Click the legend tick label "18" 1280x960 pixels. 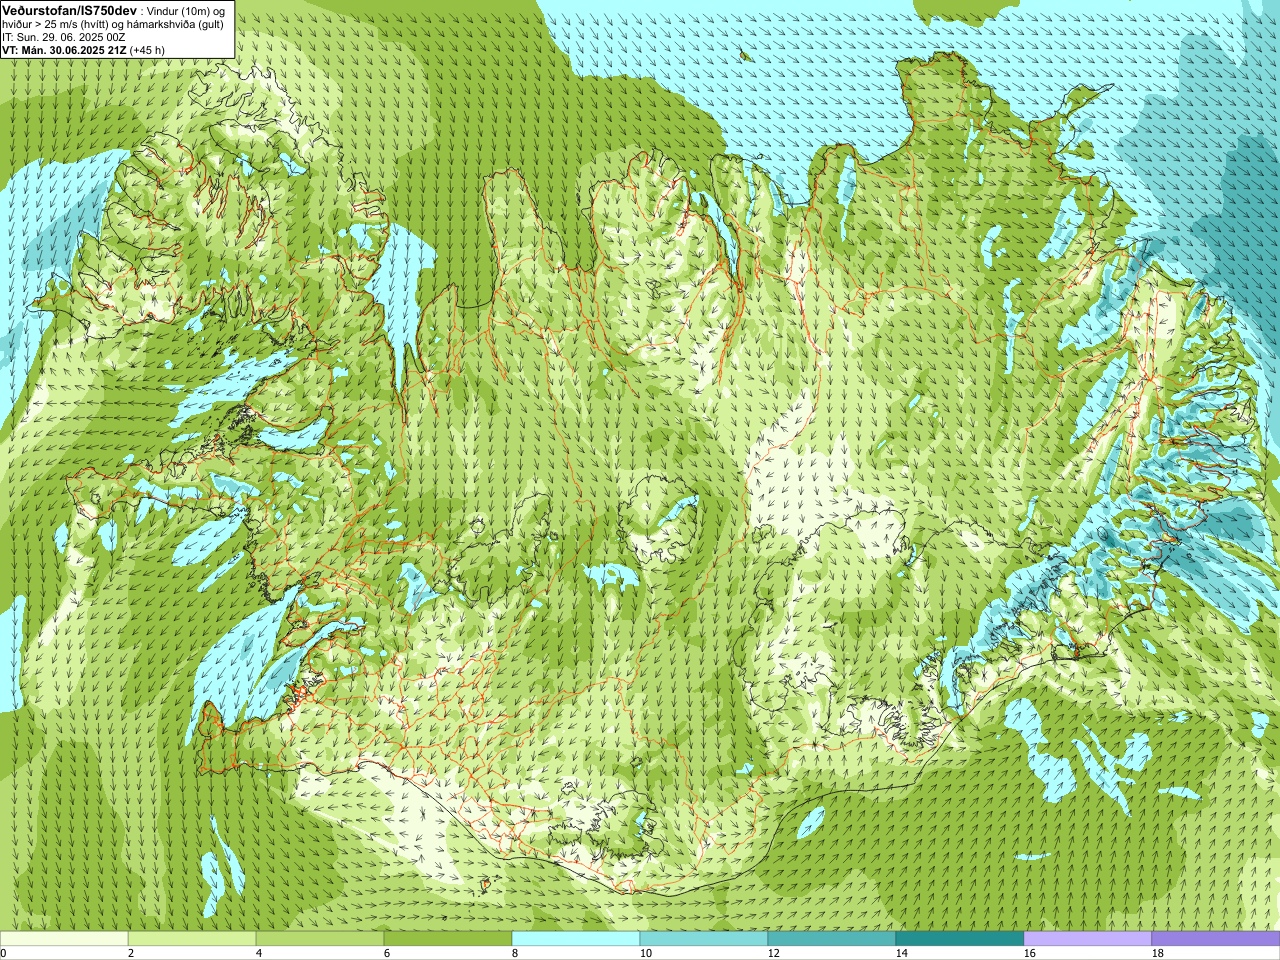(1158, 954)
